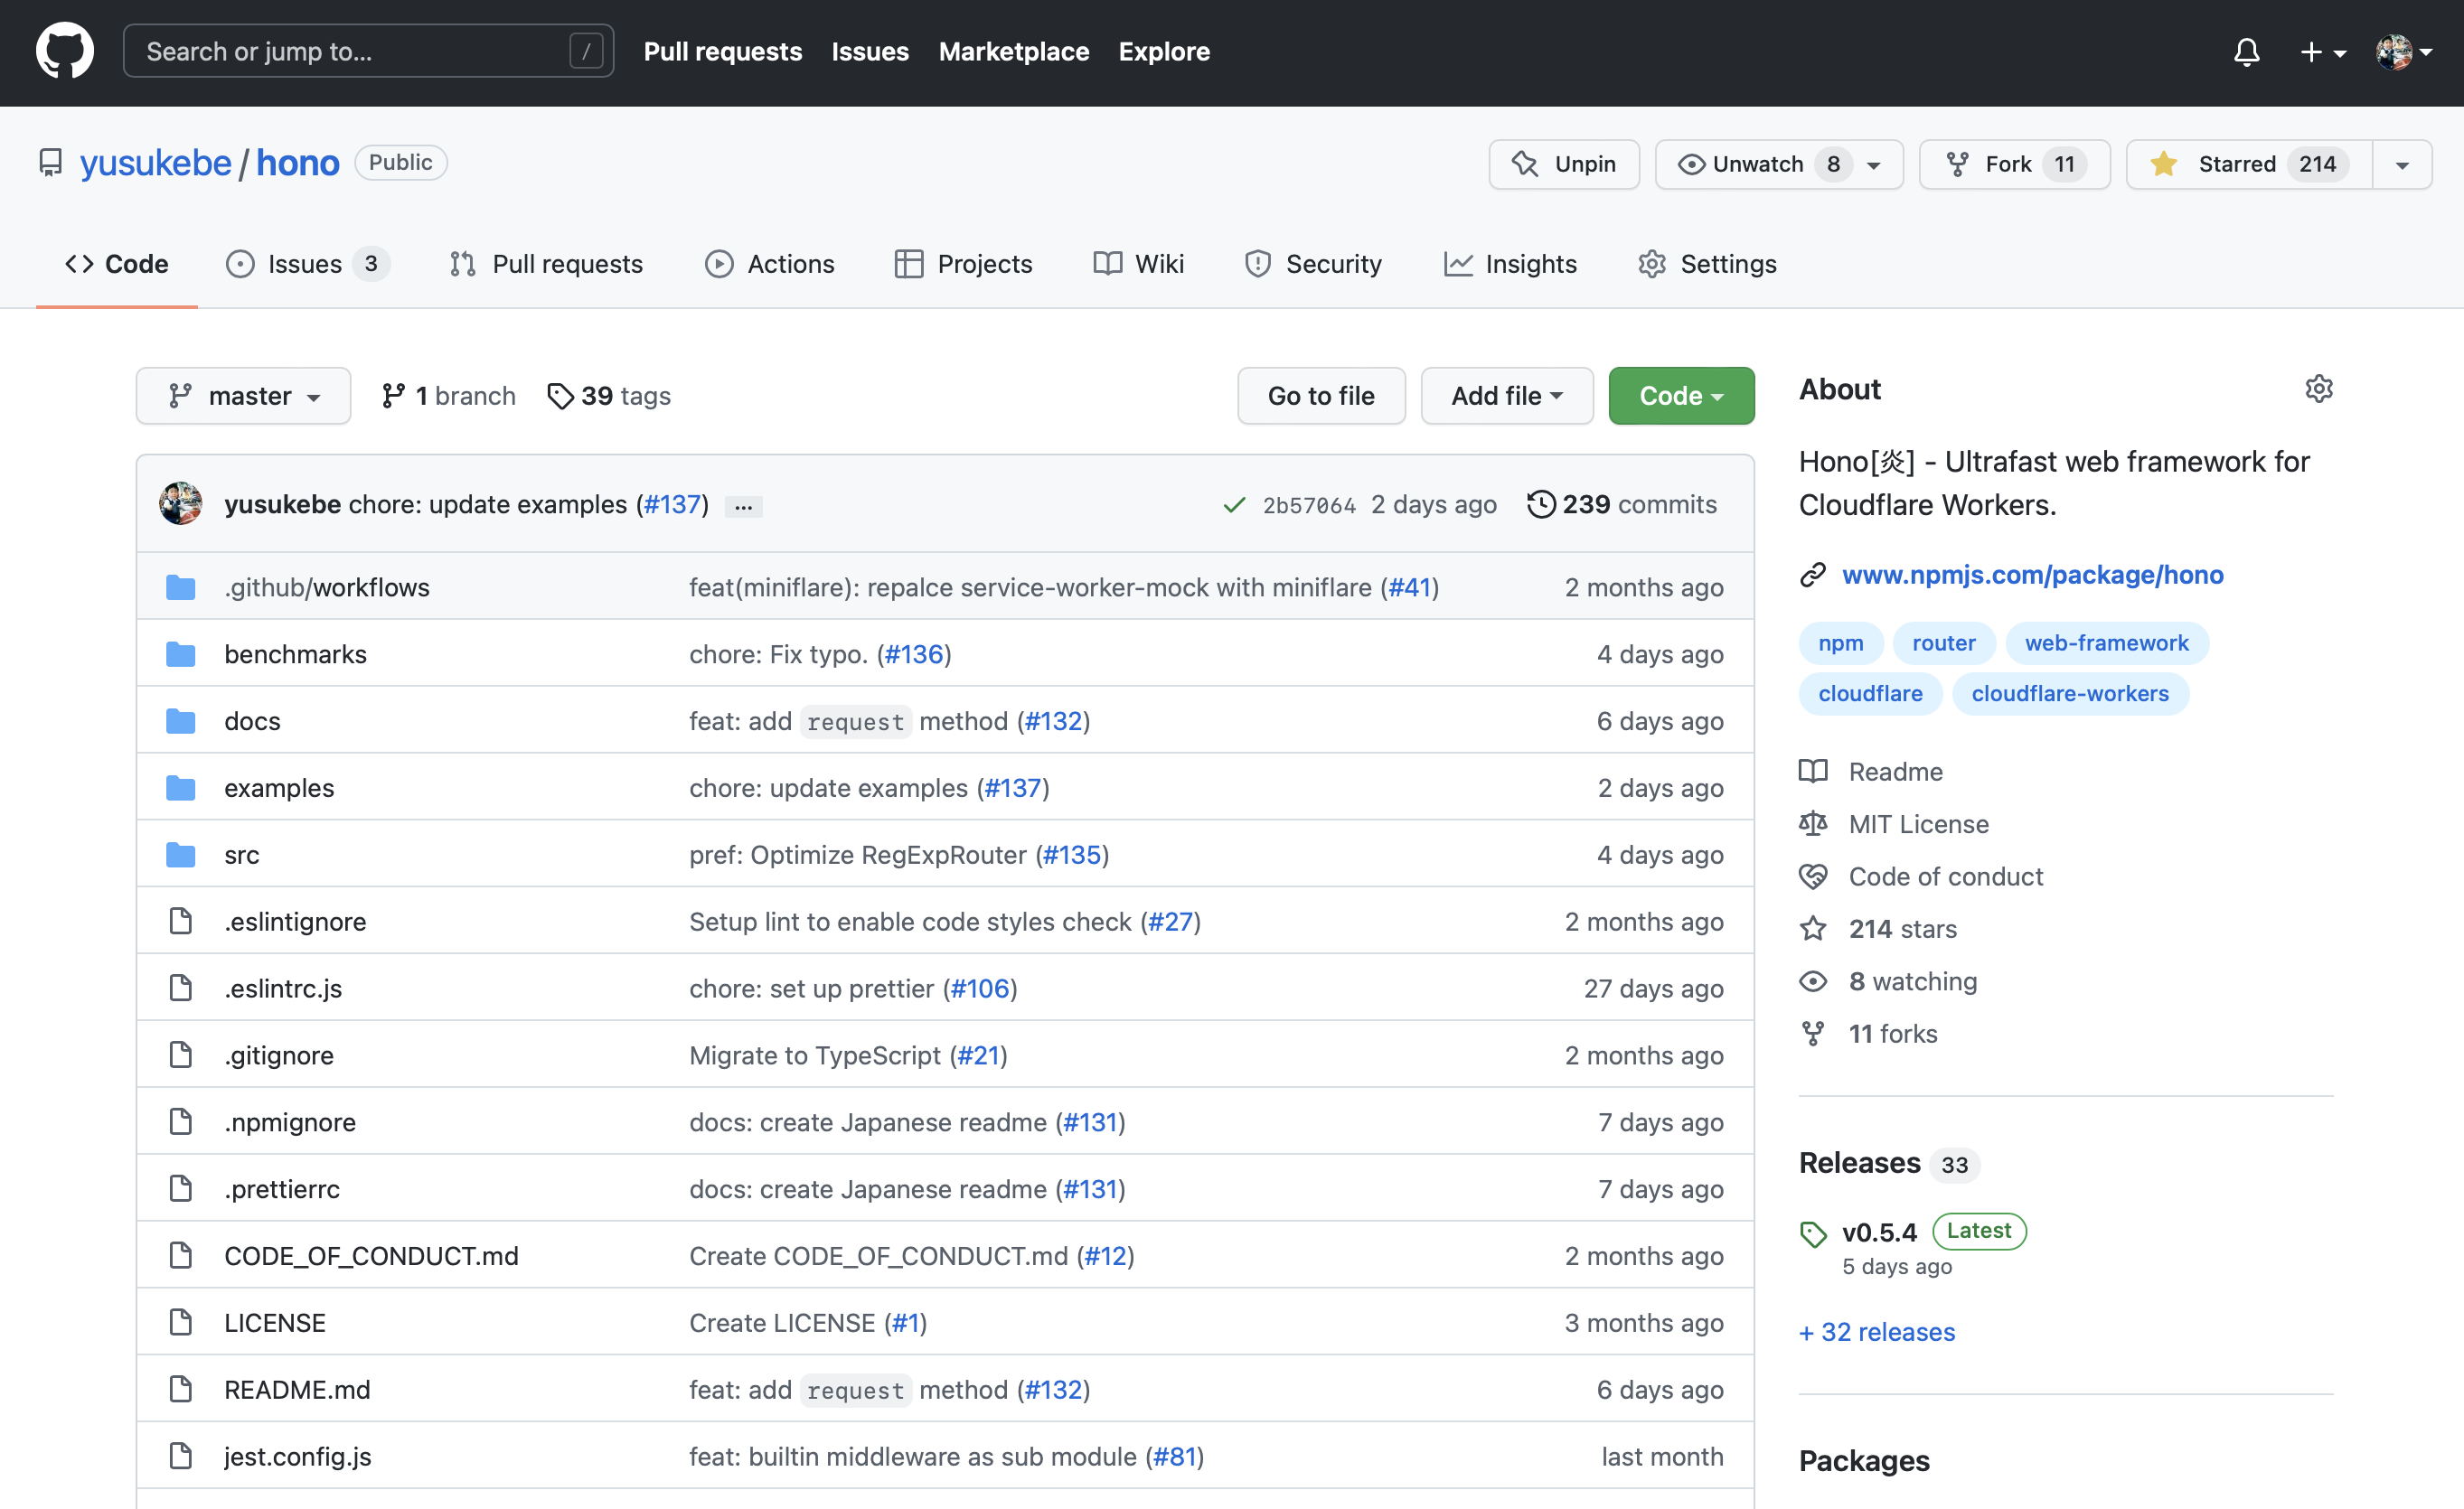The width and height of the screenshot is (2464, 1509).
Task: Open the docs folder icon
Action: point(180,721)
